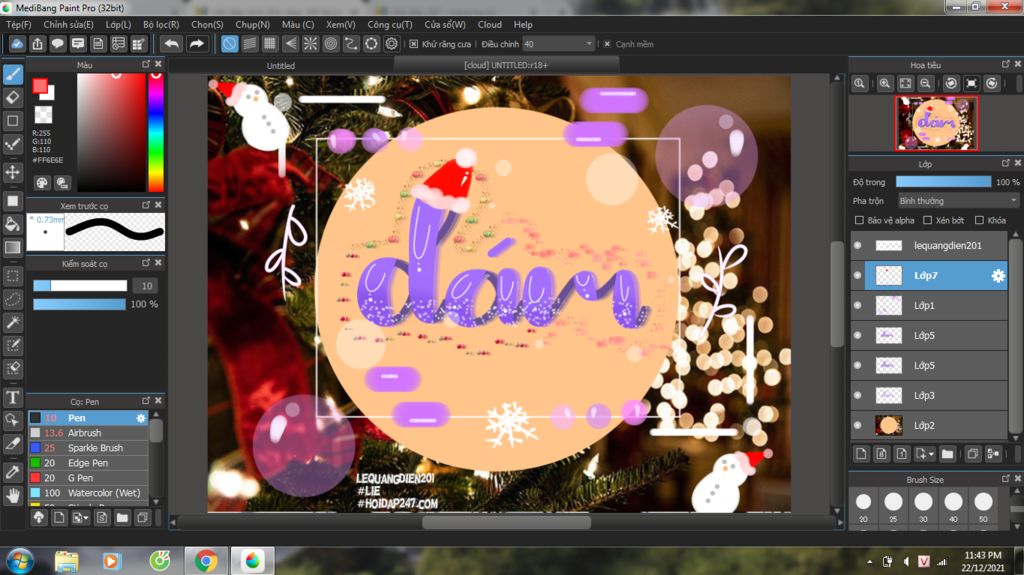The height and width of the screenshot is (575, 1024).
Task: Click the cloud save icon in toolbar
Action: point(17,44)
